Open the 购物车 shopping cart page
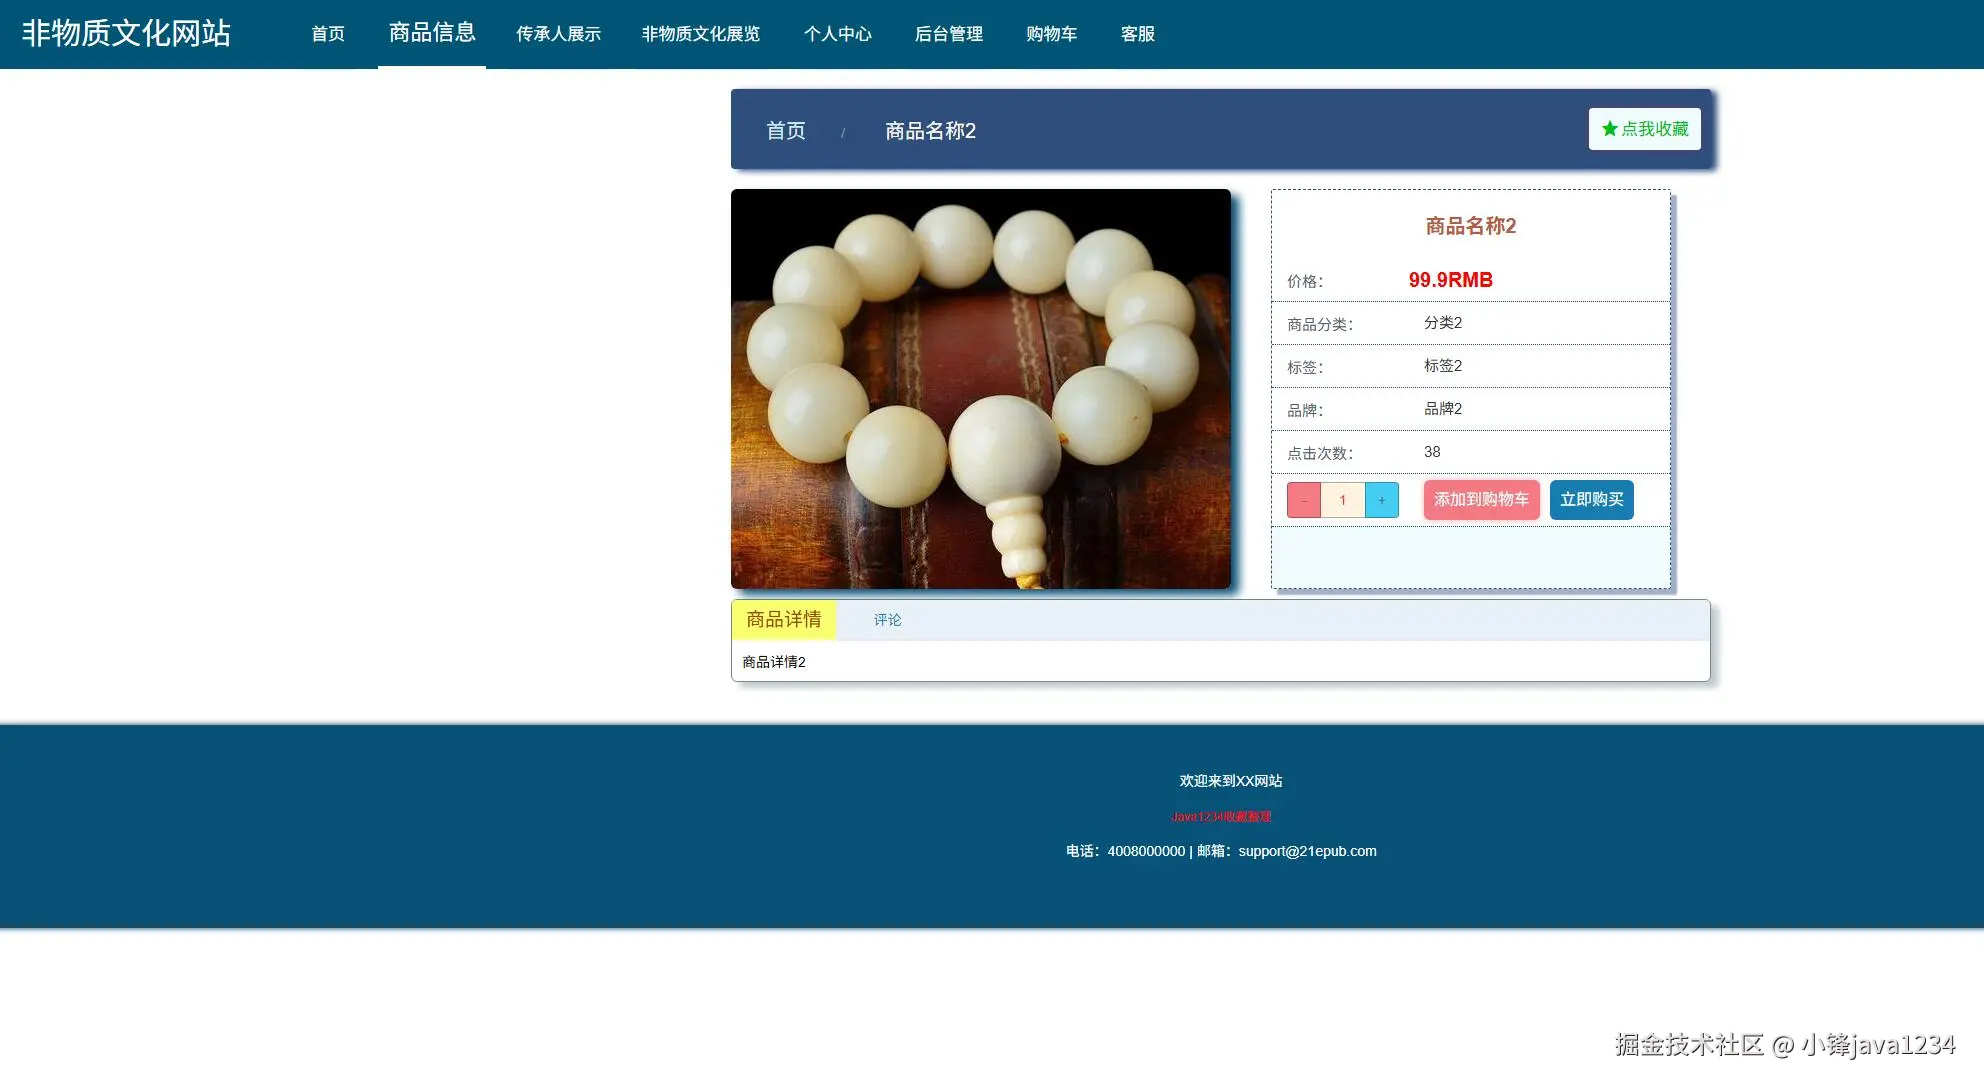The width and height of the screenshot is (1984, 1088). (1051, 34)
